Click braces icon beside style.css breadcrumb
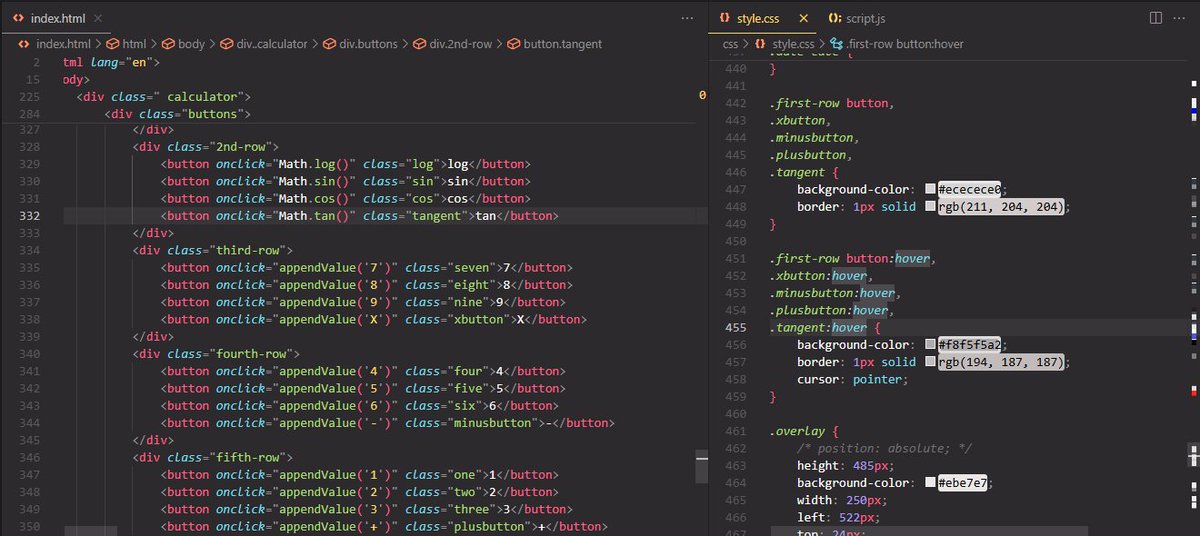Viewport: 1200px width, 536px height. point(761,44)
